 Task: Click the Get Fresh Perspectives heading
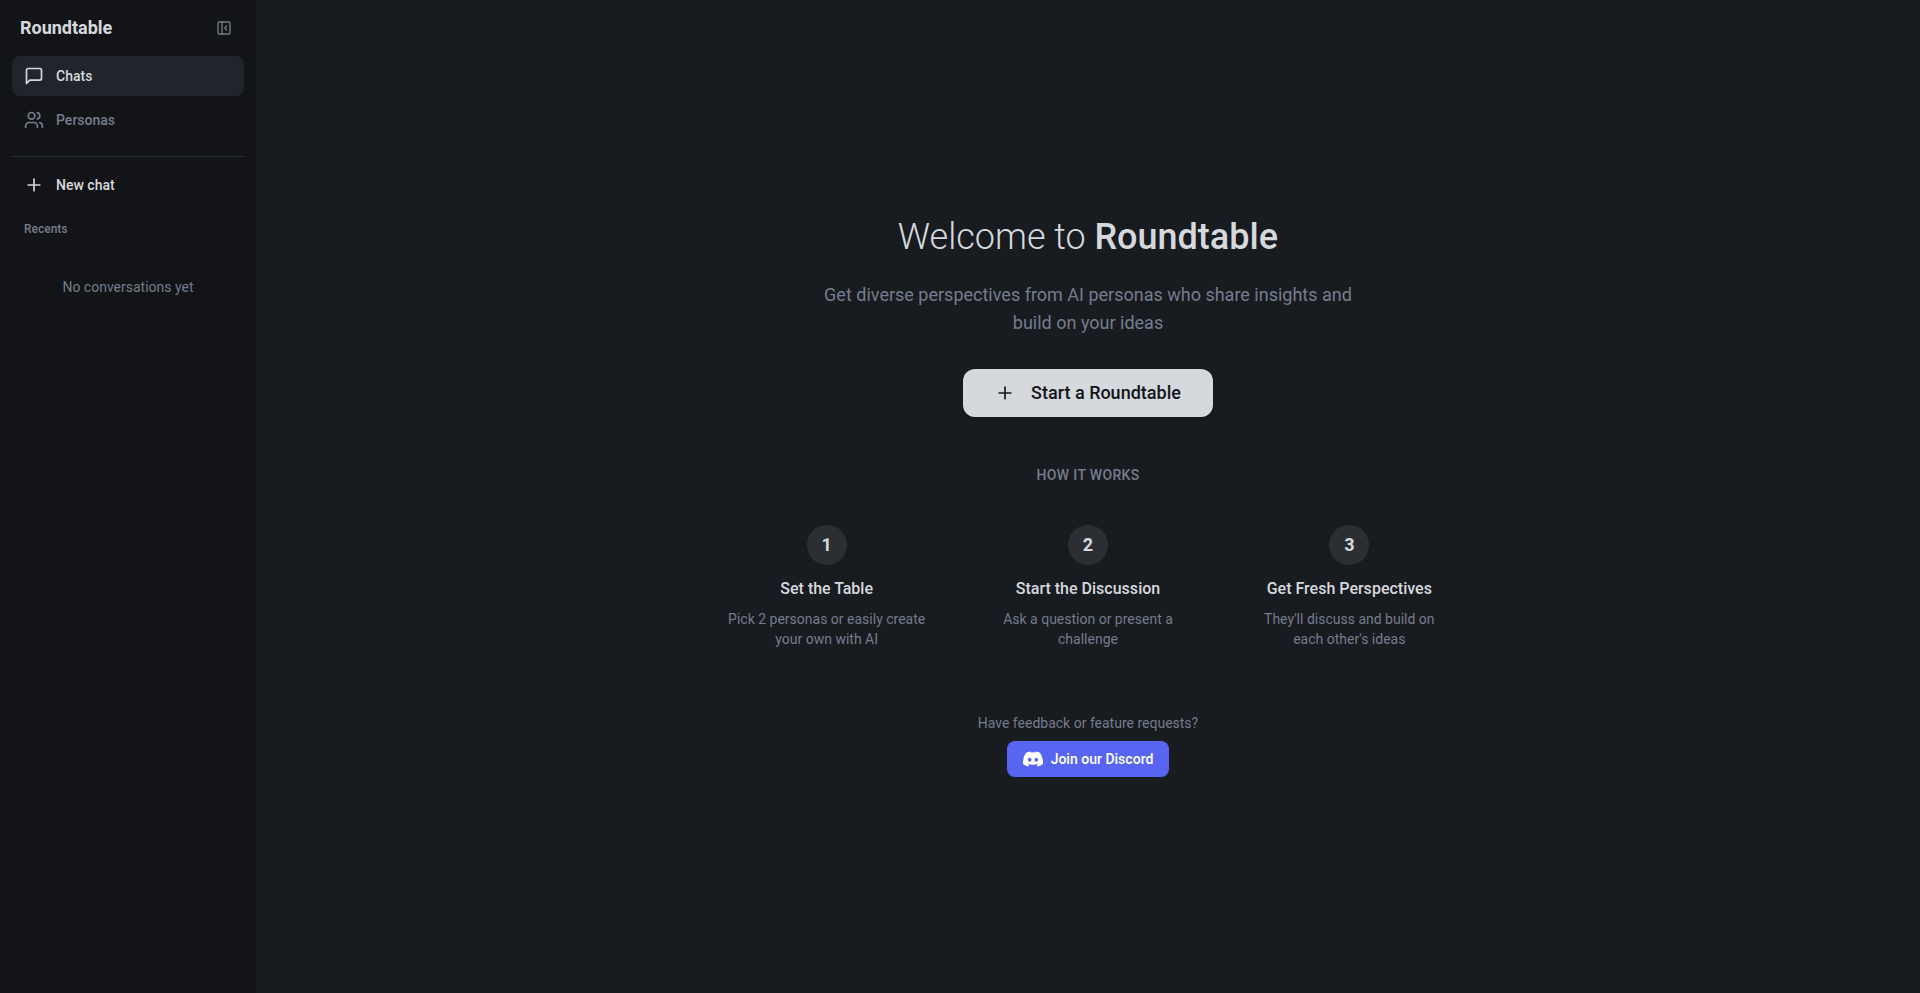pyautogui.click(x=1348, y=588)
